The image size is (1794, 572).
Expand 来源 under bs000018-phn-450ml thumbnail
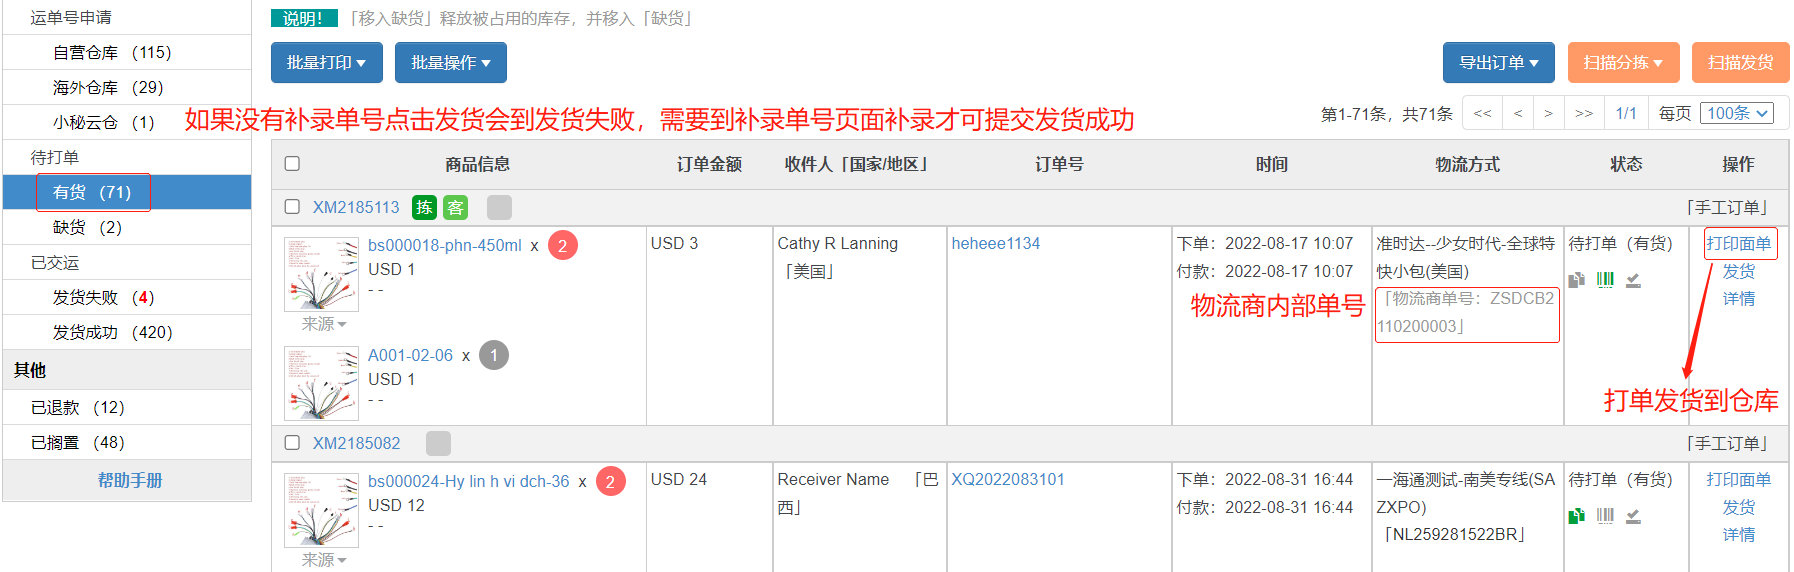(x=324, y=324)
